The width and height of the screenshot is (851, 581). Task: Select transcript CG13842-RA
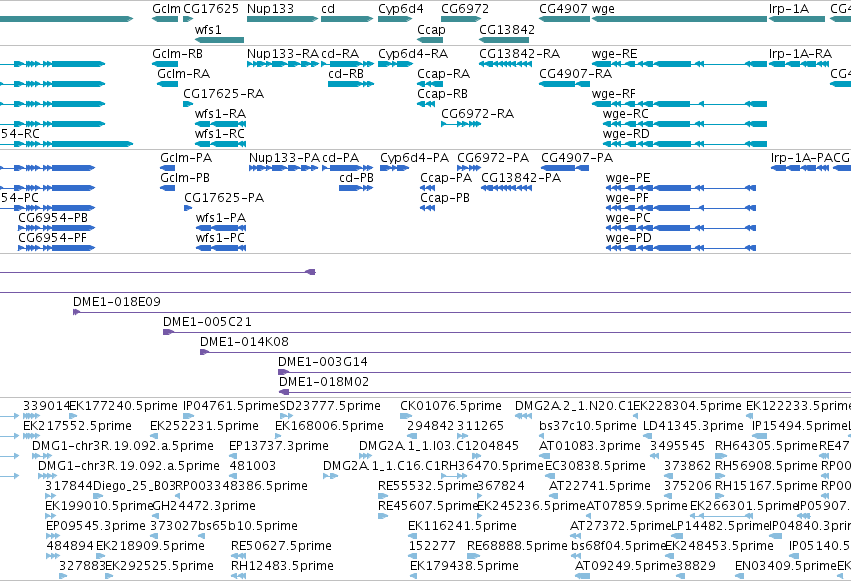point(505,64)
